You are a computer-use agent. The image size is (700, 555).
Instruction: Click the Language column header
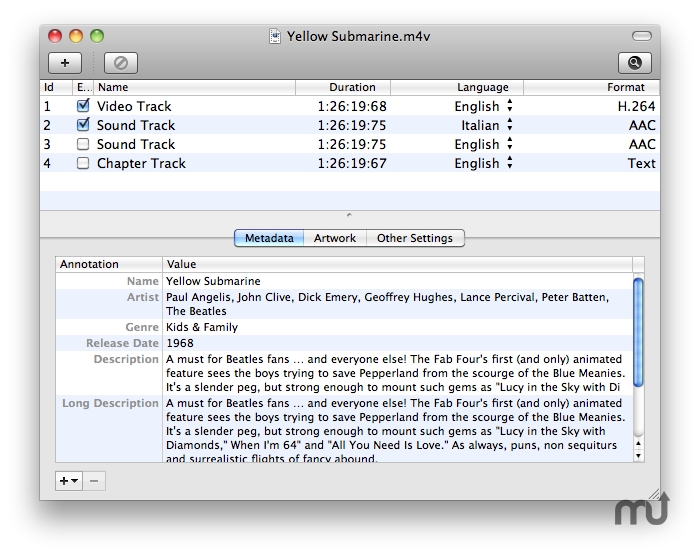(x=457, y=87)
